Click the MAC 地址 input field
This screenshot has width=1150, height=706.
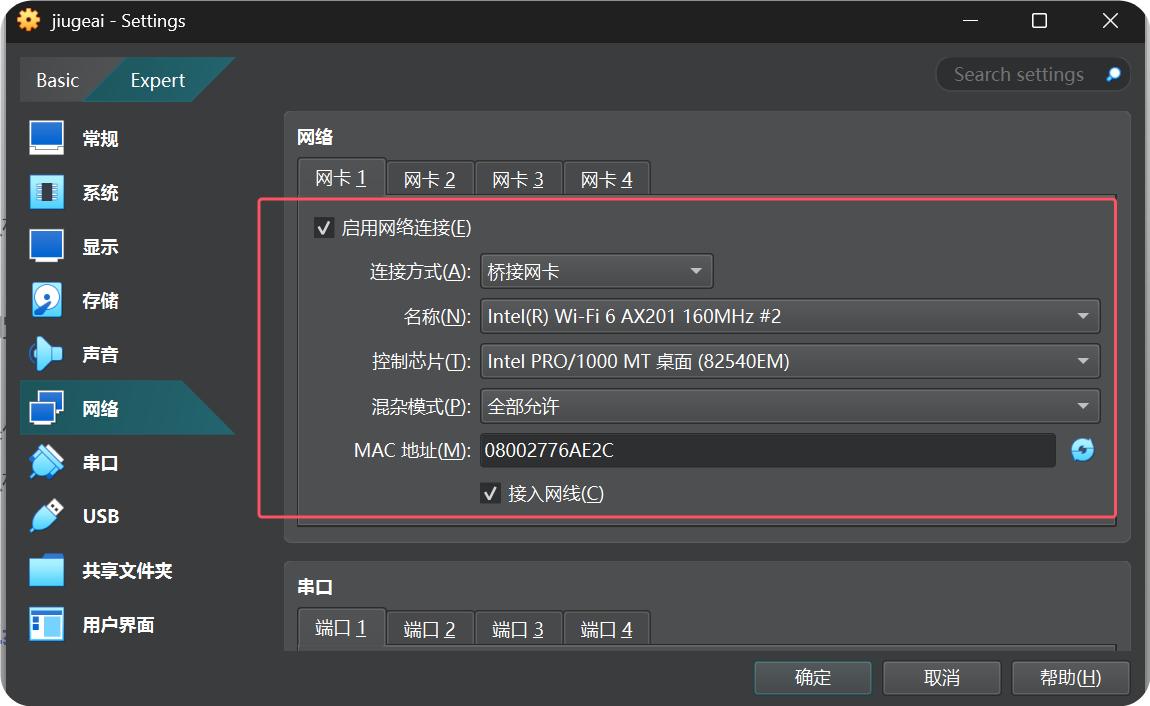click(767, 450)
